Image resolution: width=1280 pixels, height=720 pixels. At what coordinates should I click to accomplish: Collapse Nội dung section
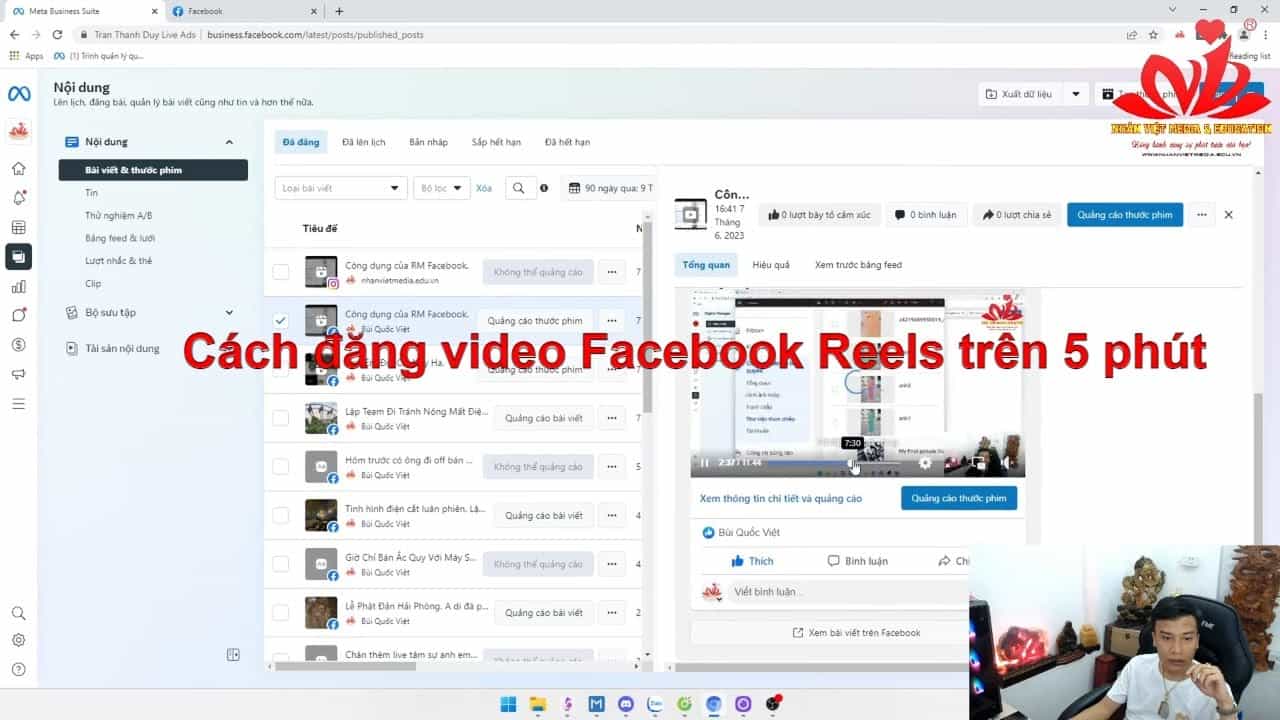229,142
